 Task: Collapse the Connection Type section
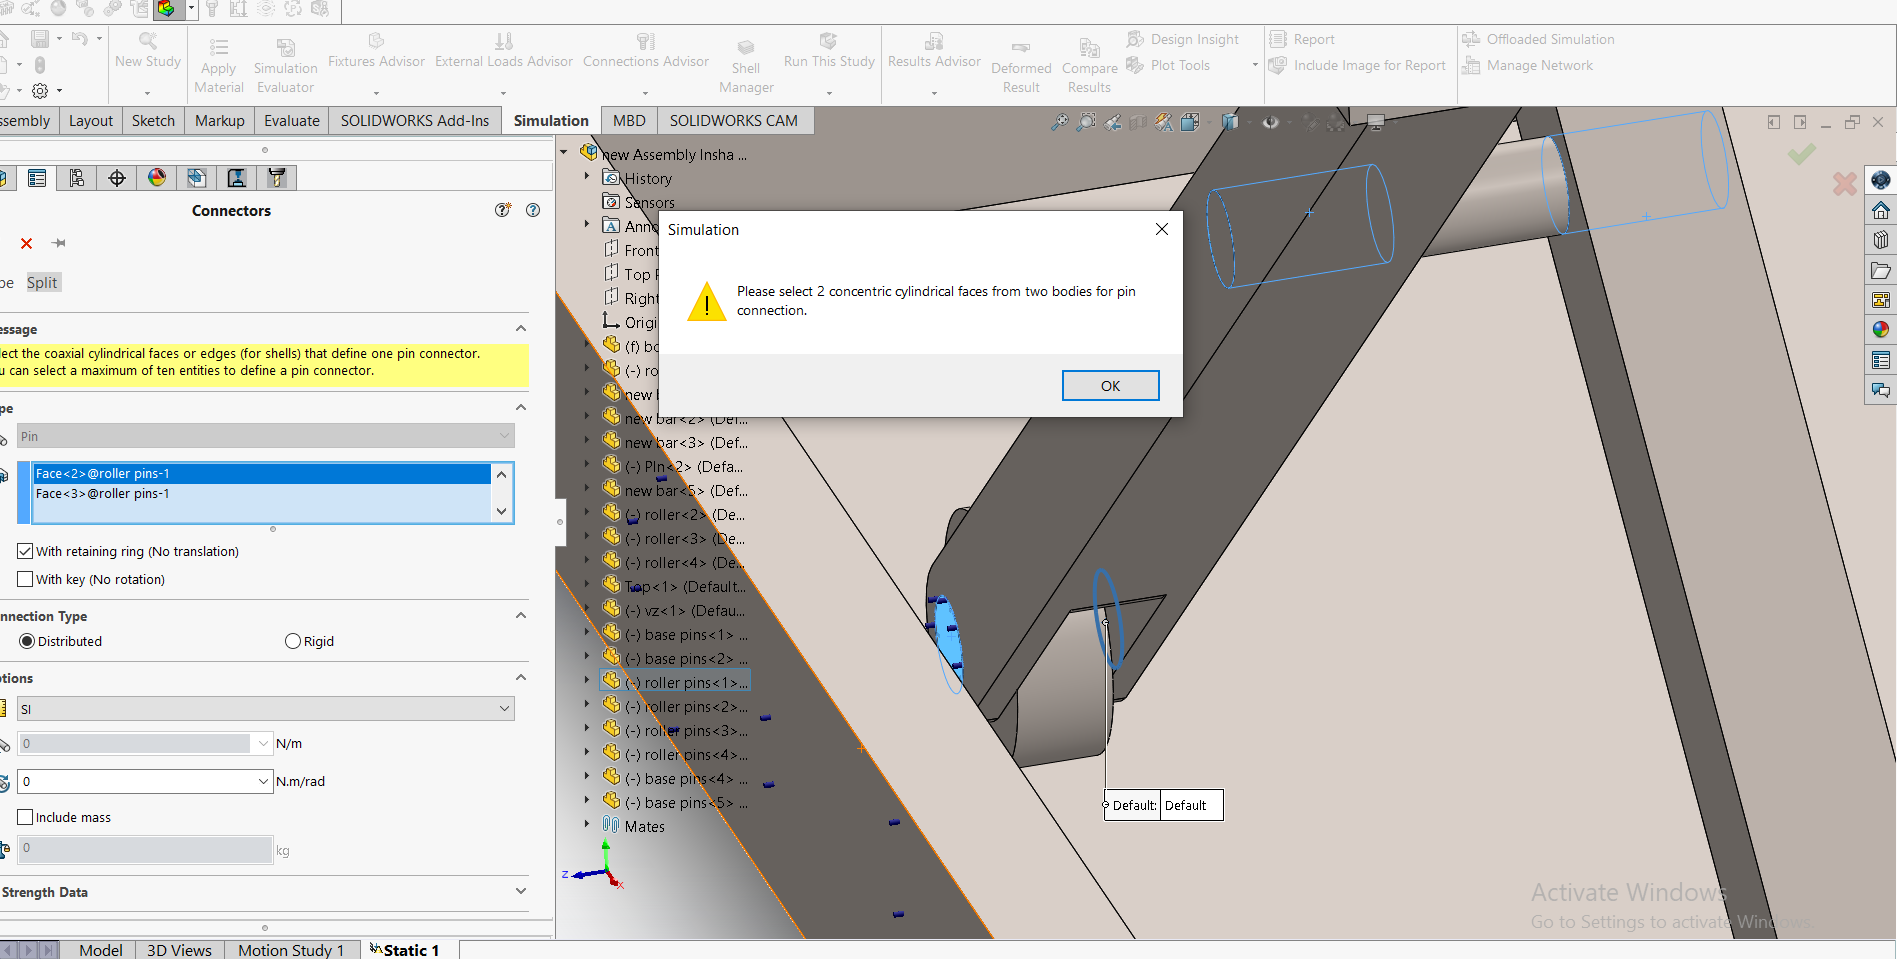coord(521,615)
